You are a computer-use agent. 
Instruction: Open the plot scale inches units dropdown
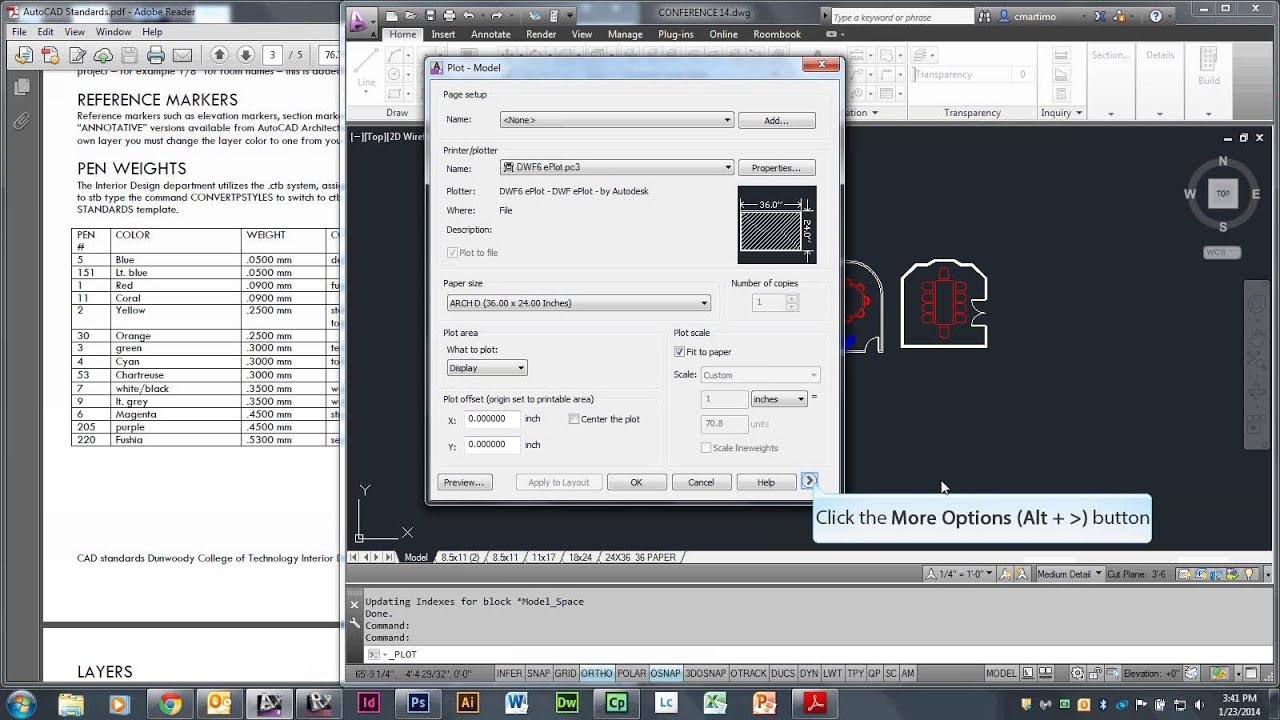779,399
